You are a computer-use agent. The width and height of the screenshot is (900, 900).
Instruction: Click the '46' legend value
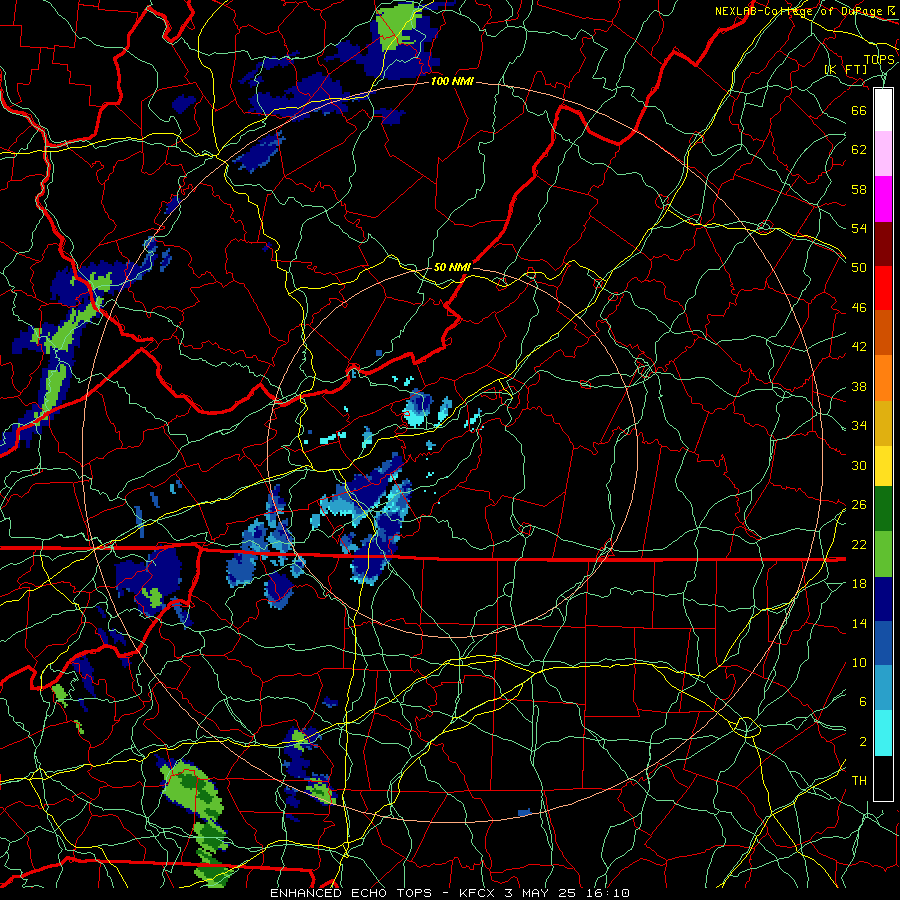(x=859, y=308)
